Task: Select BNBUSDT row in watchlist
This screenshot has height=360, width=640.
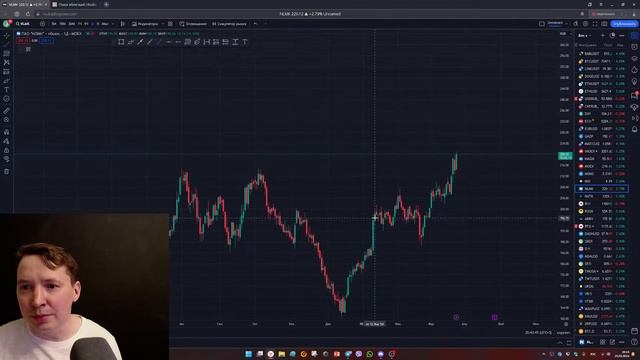Action: click(602, 53)
